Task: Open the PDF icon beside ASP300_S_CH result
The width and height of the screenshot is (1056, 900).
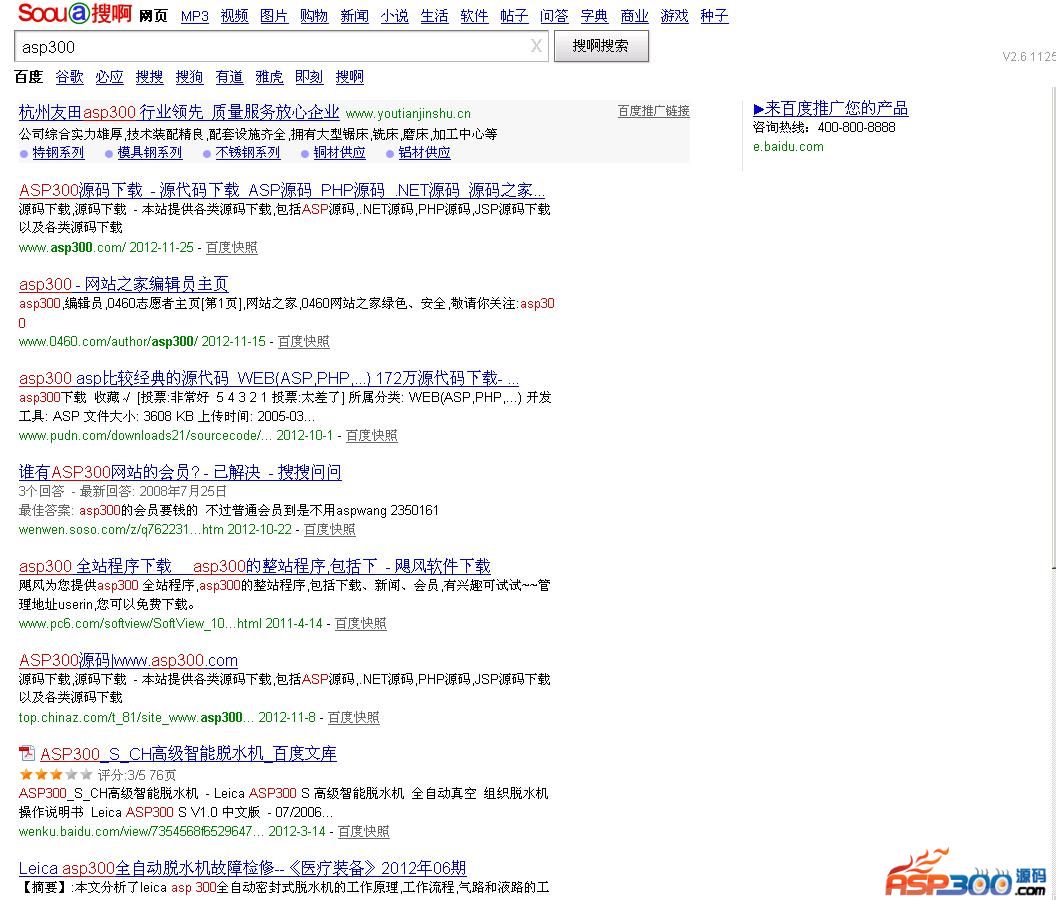Action: point(27,753)
